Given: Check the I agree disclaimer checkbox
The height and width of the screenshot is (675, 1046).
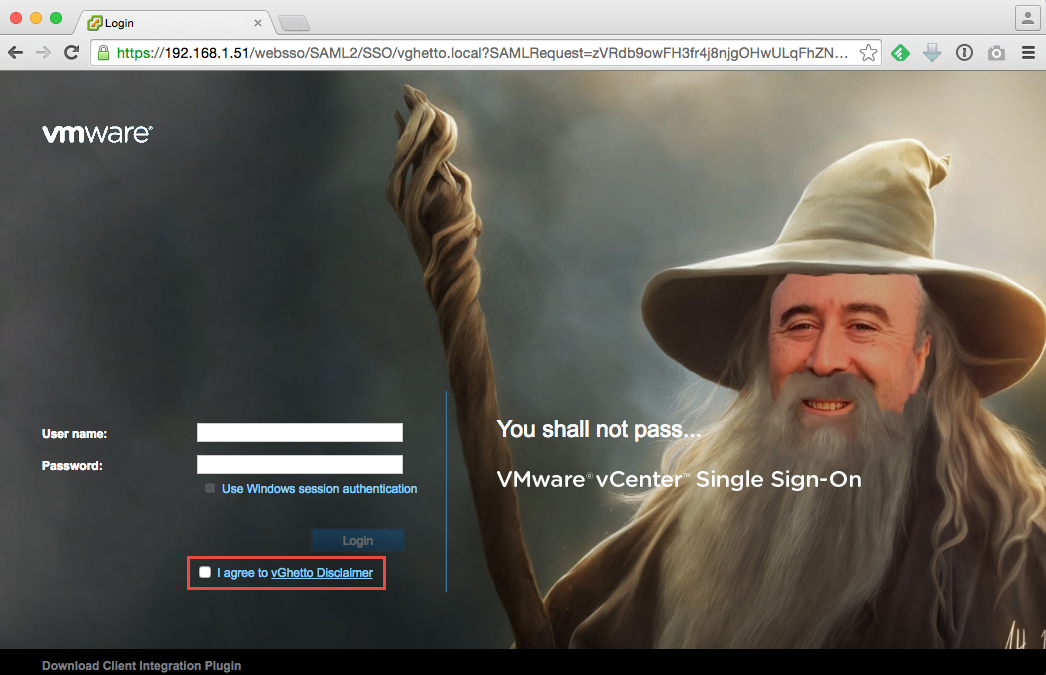Looking at the screenshot, I should pyautogui.click(x=205, y=572).
